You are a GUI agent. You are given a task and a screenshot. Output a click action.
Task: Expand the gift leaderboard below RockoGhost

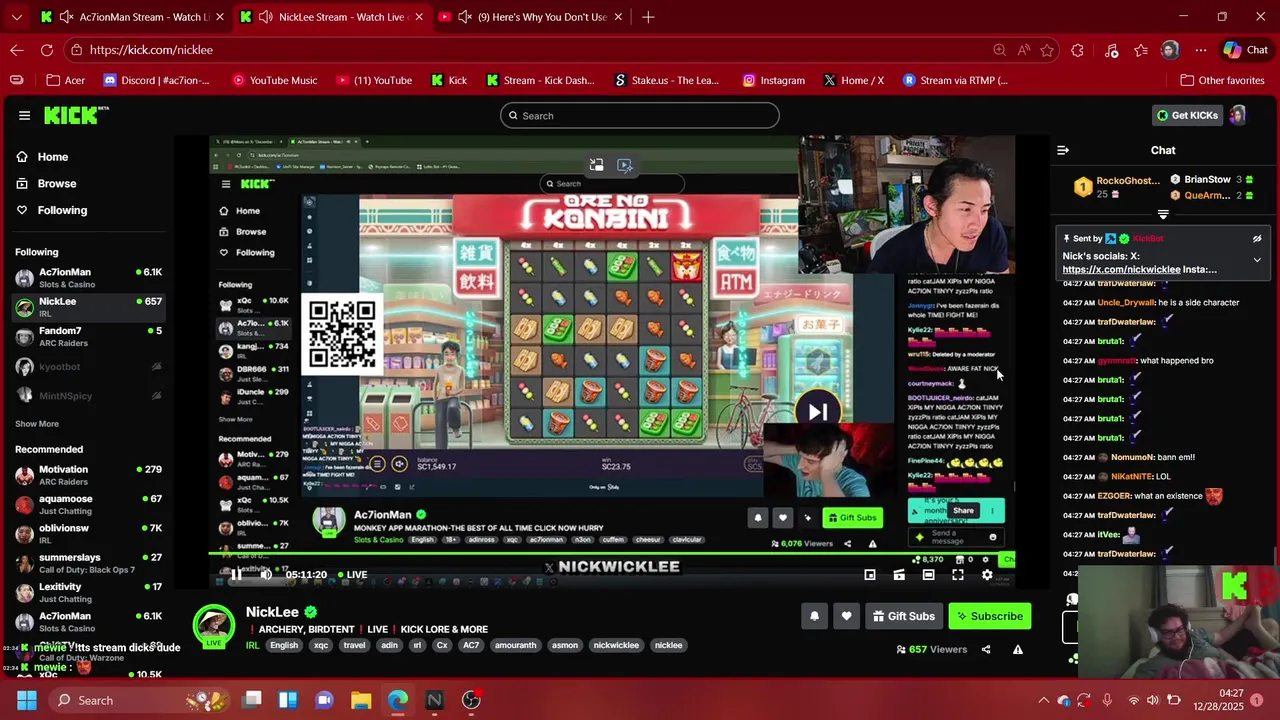(x=1163, y=214)
